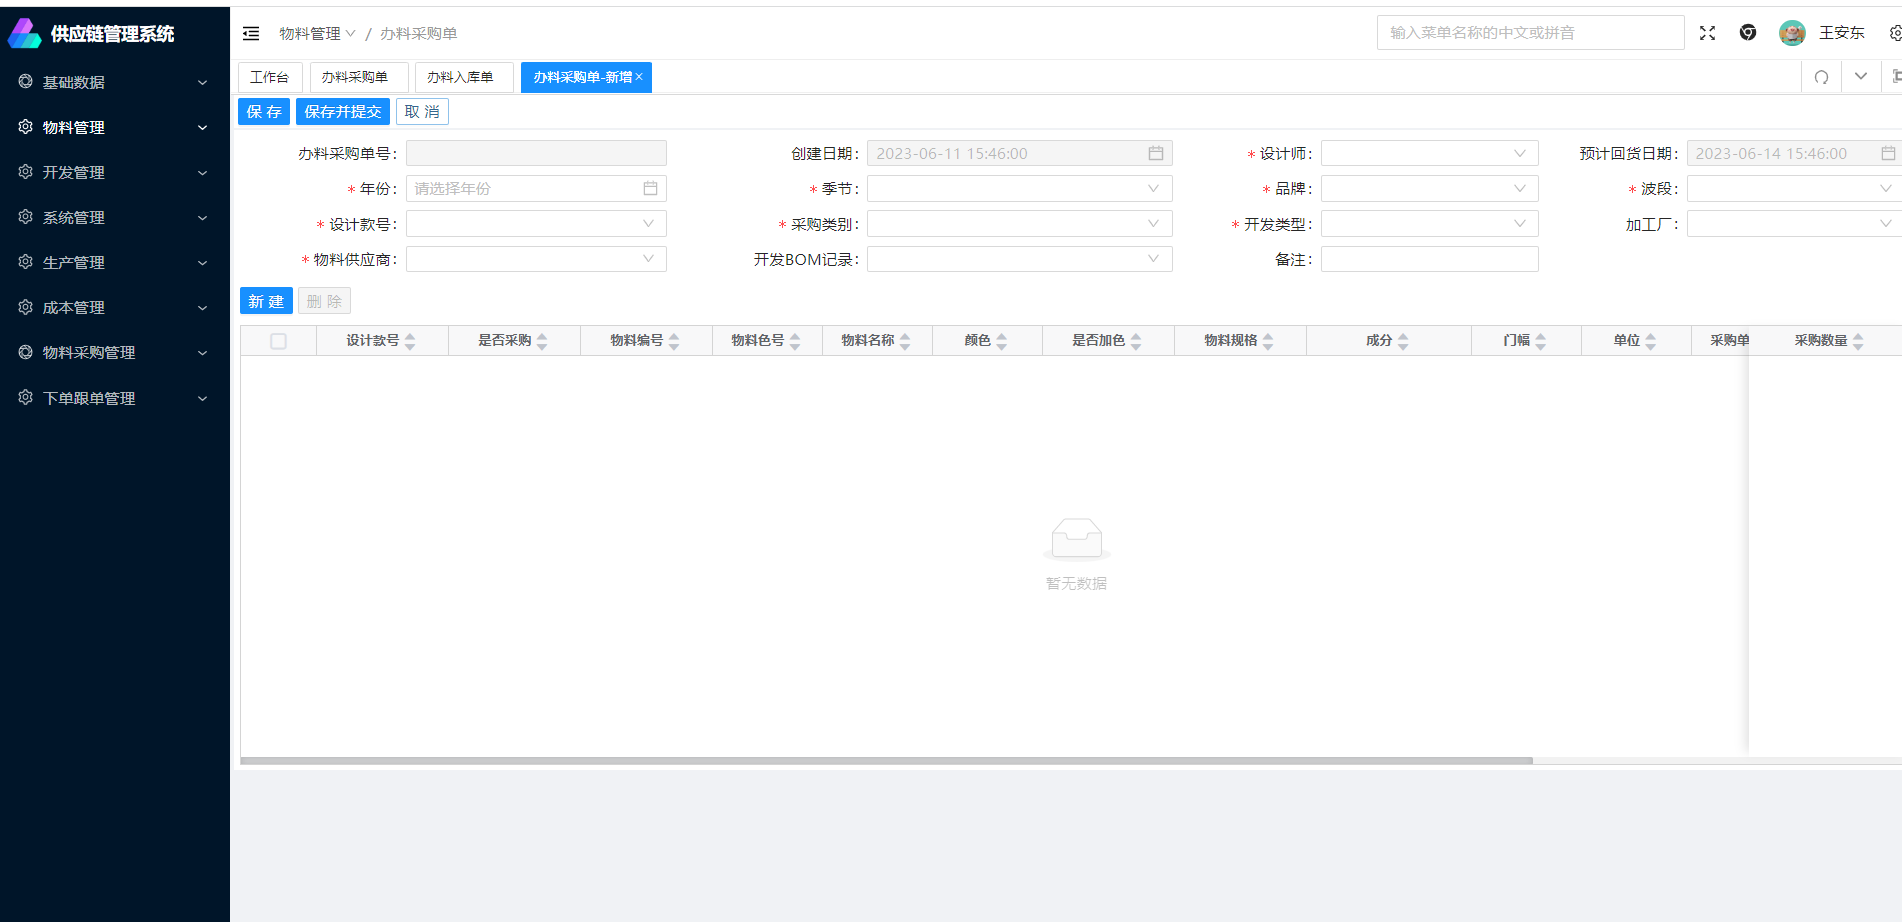Click the horizontal scrollbar under the table
The height and width of the screenshot is (922, 1902).
click(885, 761)
